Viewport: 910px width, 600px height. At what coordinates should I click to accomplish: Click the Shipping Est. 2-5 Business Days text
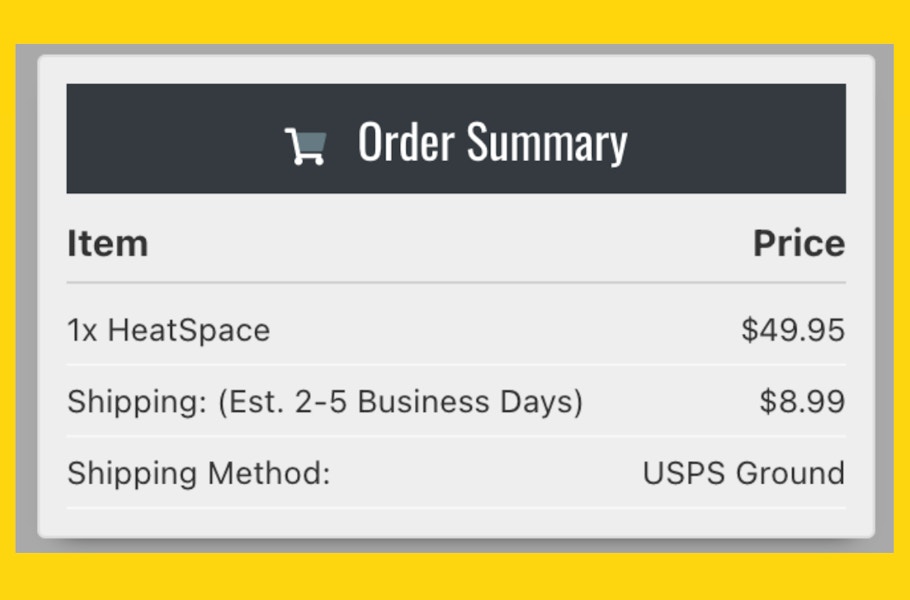[325, 402]
